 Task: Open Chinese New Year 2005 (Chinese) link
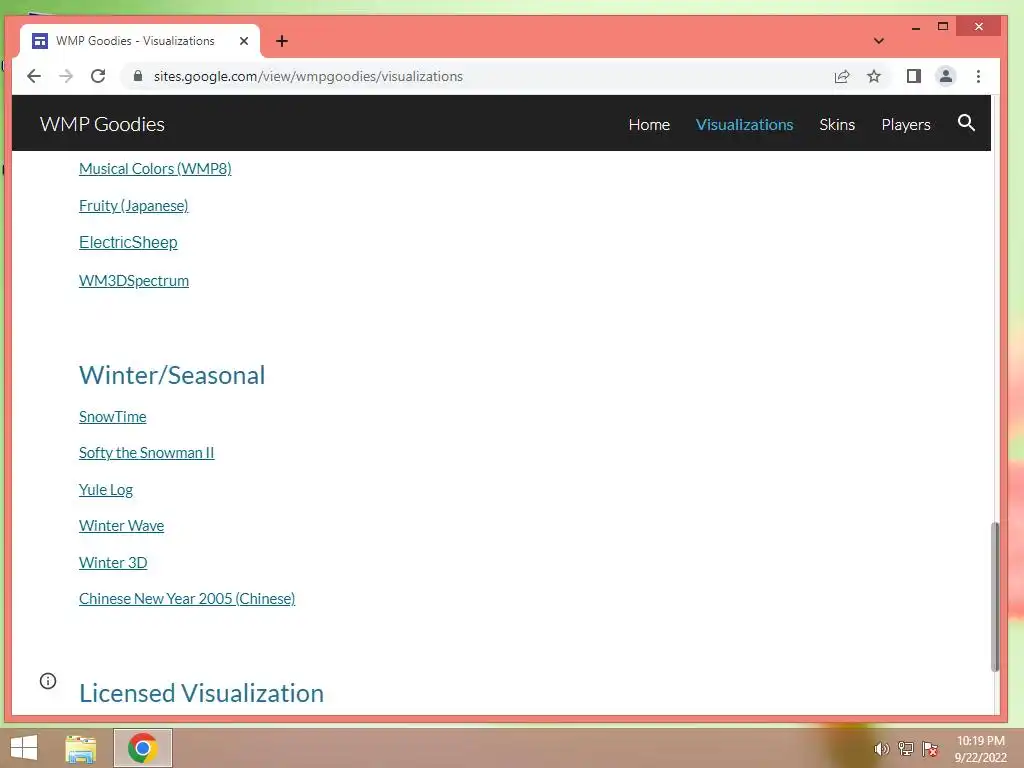tap(187, 599)
